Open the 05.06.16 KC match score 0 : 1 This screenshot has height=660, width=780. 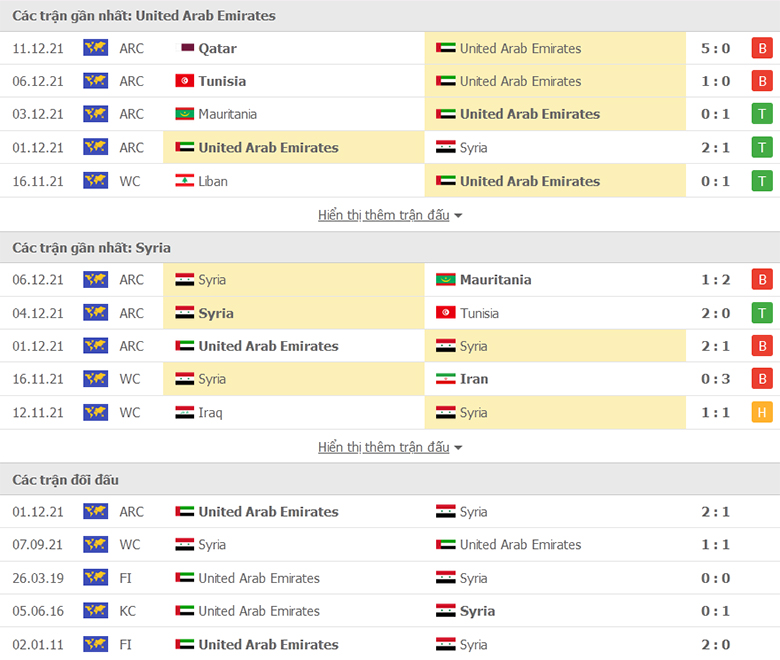715,611
